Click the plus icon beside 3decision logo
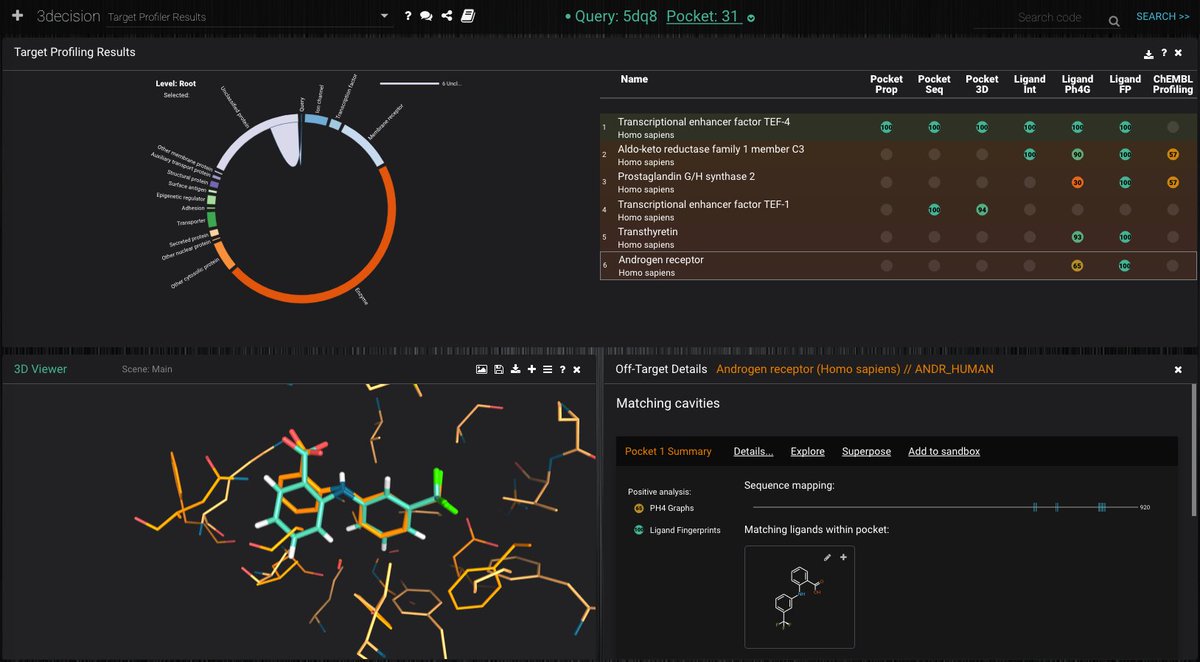This screenshot has height=662, width=1200. tap(17, 16)
